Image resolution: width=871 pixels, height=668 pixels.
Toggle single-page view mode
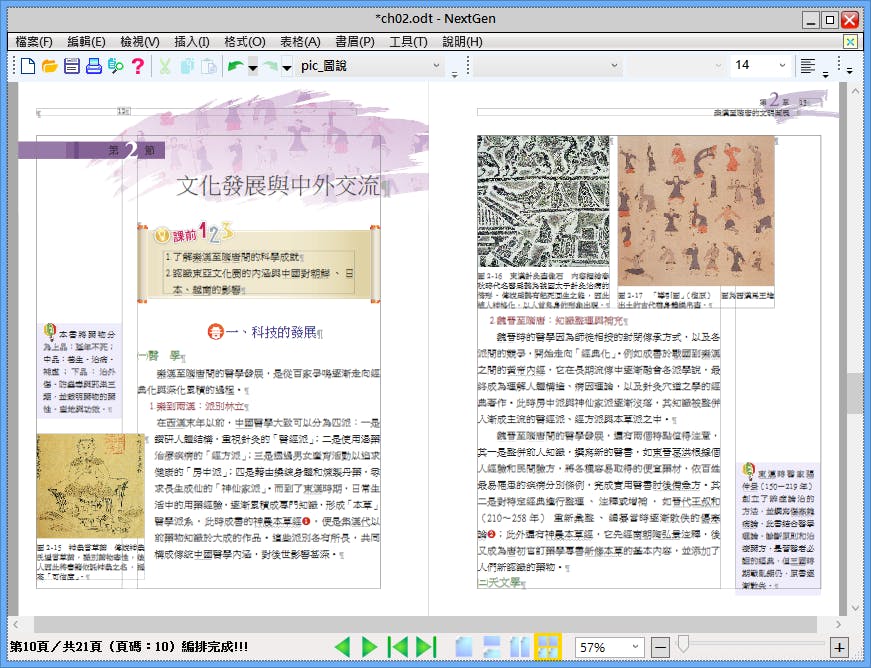pyautogui.click(x=463, y=645)
